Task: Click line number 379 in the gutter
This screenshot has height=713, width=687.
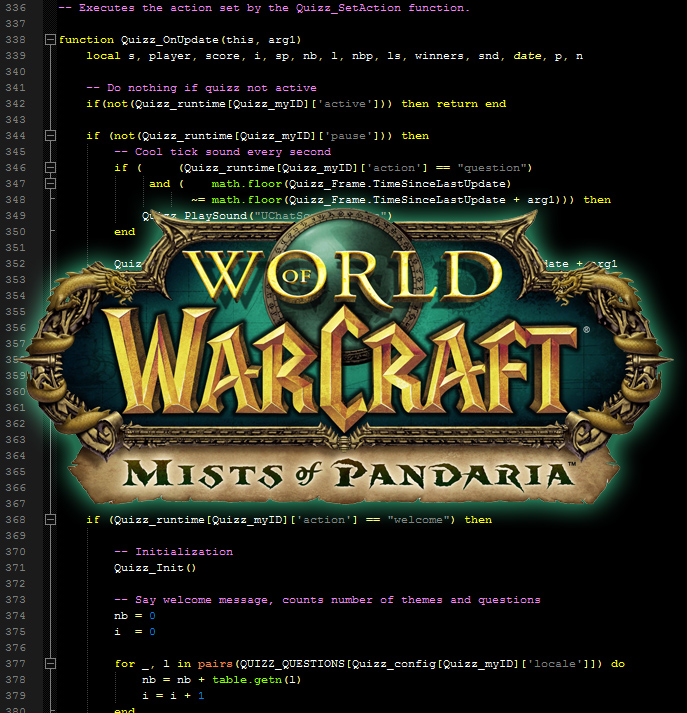Action: 15,696
